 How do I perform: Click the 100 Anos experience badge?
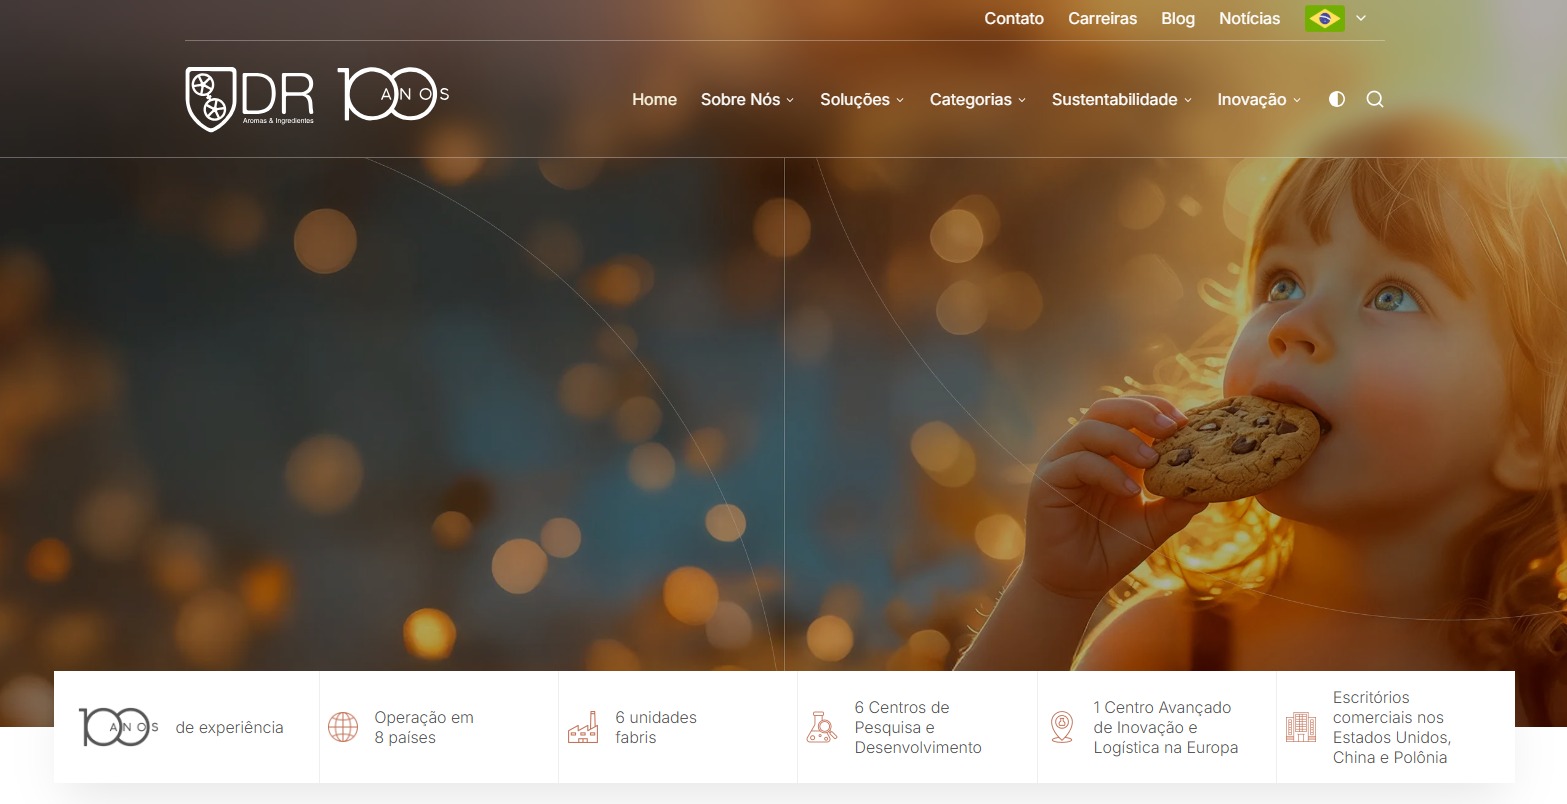click(119, 727)
